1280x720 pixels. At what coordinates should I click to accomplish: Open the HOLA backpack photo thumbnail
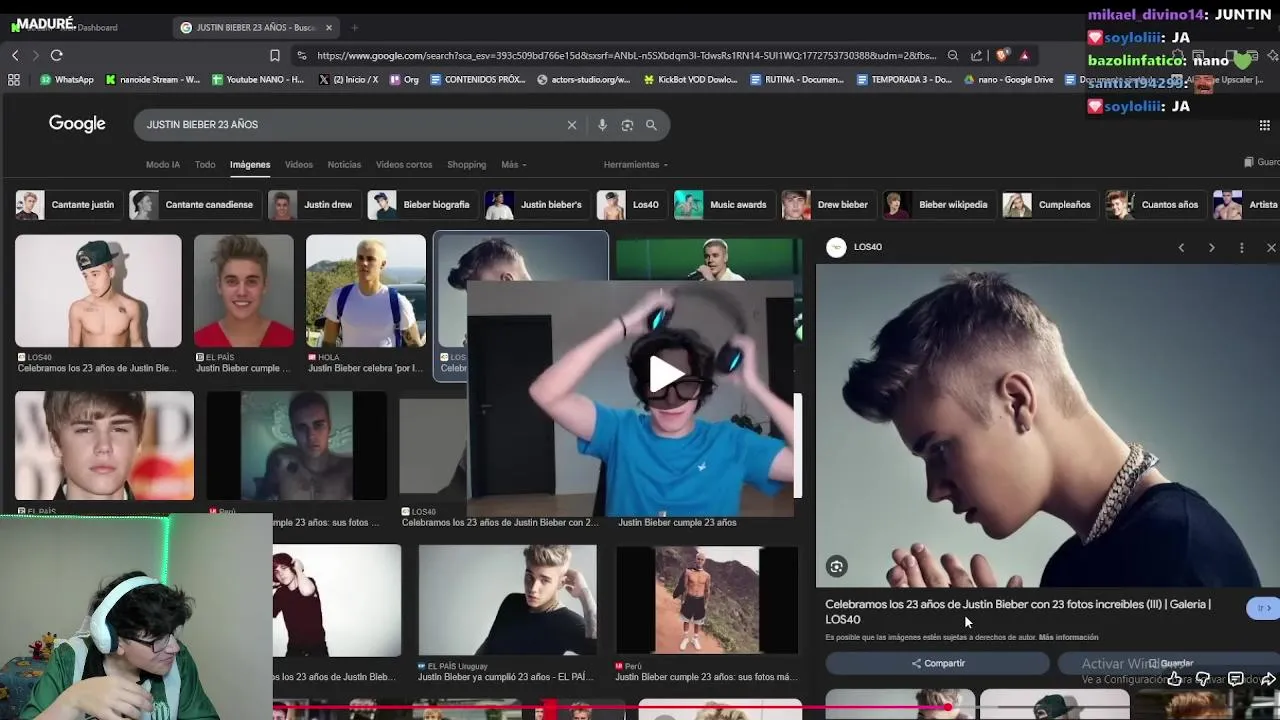coord(365,291)
